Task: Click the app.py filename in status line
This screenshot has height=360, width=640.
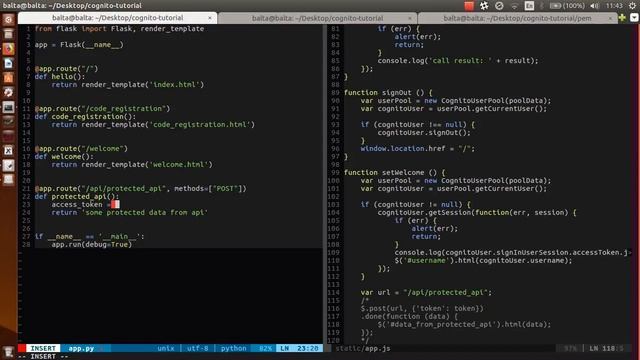Action: (x=81, y=348)
